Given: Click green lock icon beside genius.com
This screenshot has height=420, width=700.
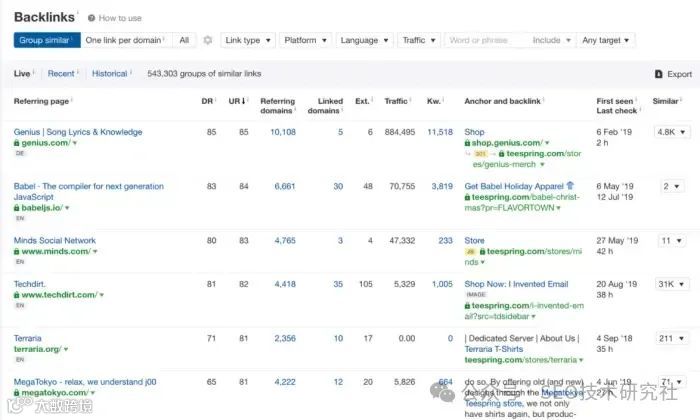Looking at the screenshot, I should (17, 143).
